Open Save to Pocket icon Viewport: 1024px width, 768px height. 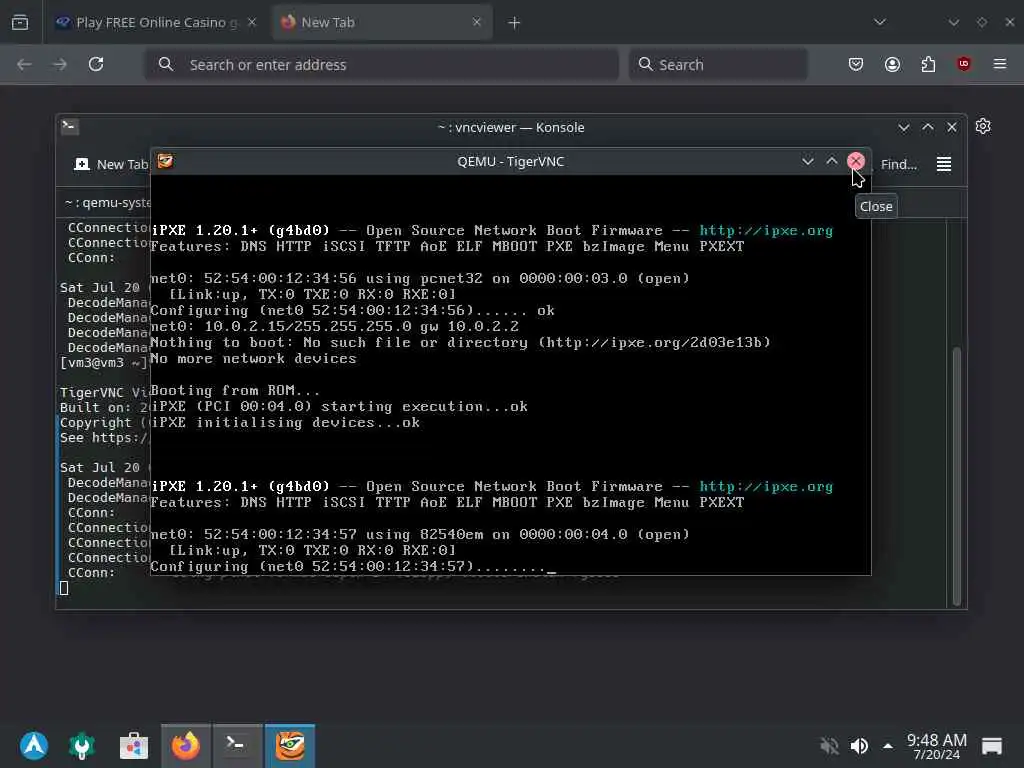click(x=856, y=64)
